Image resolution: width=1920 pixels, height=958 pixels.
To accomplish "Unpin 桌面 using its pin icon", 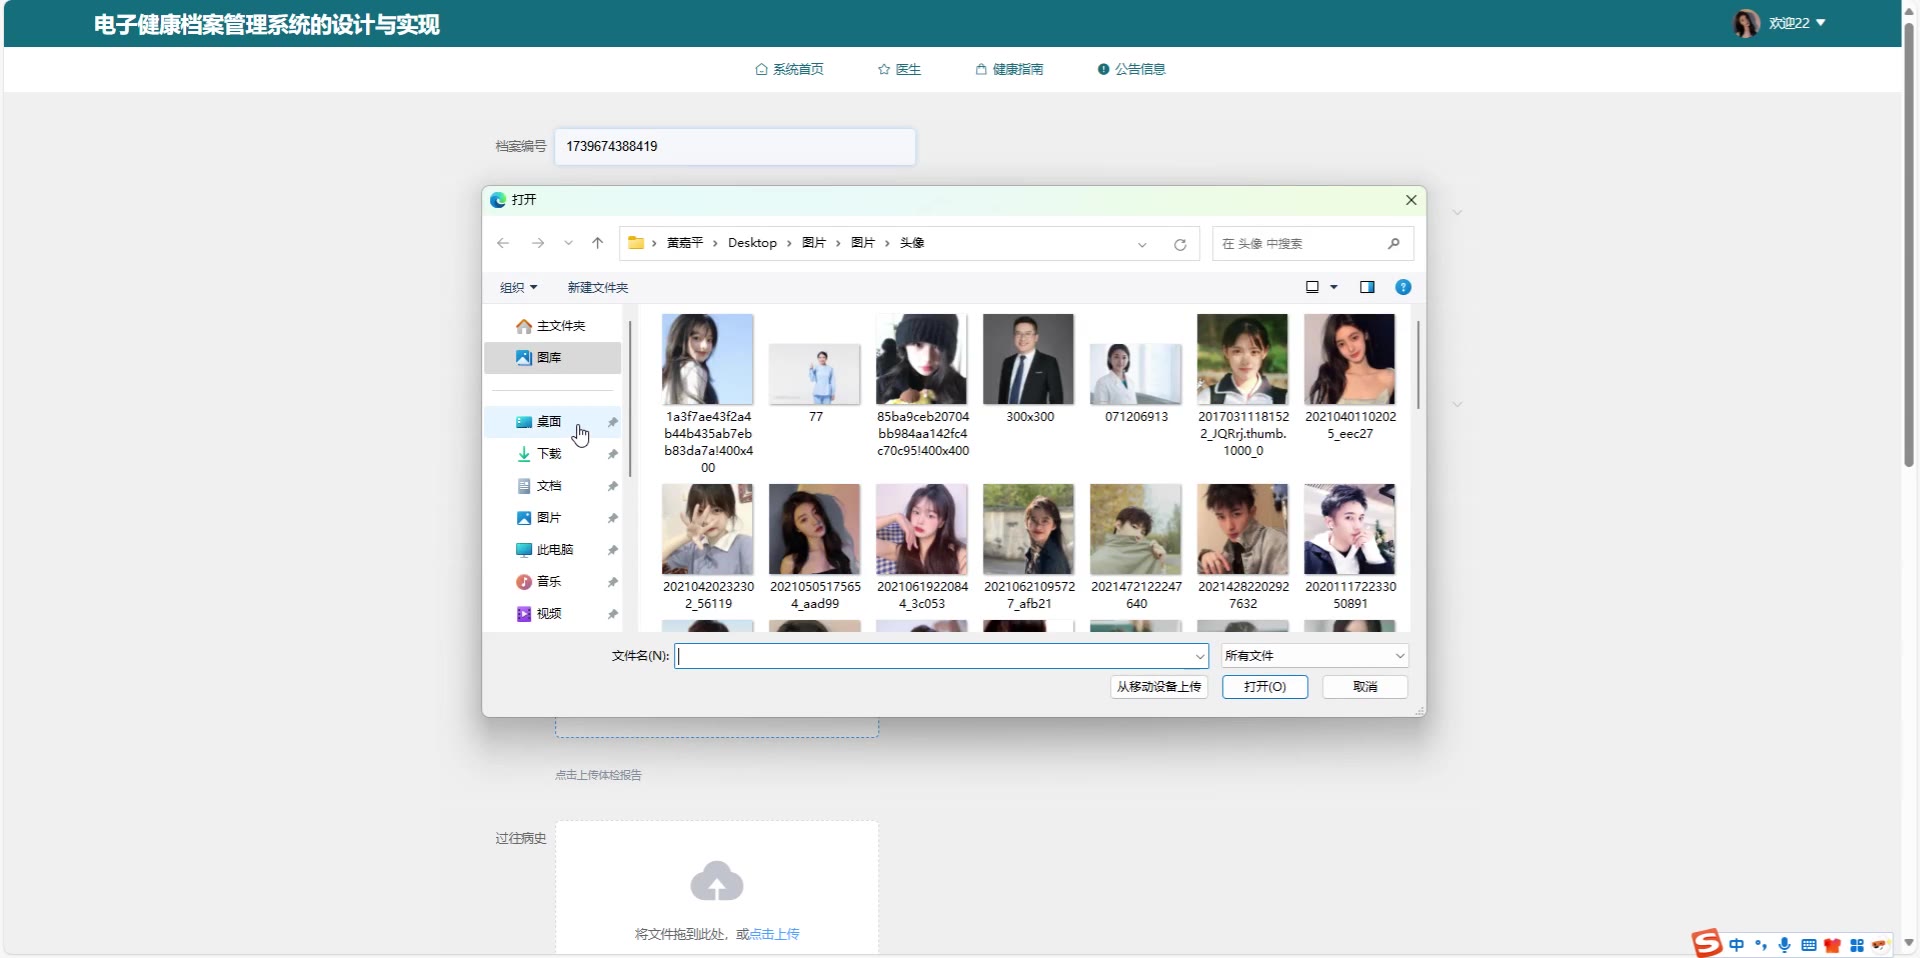I will [x=612, y=422].
